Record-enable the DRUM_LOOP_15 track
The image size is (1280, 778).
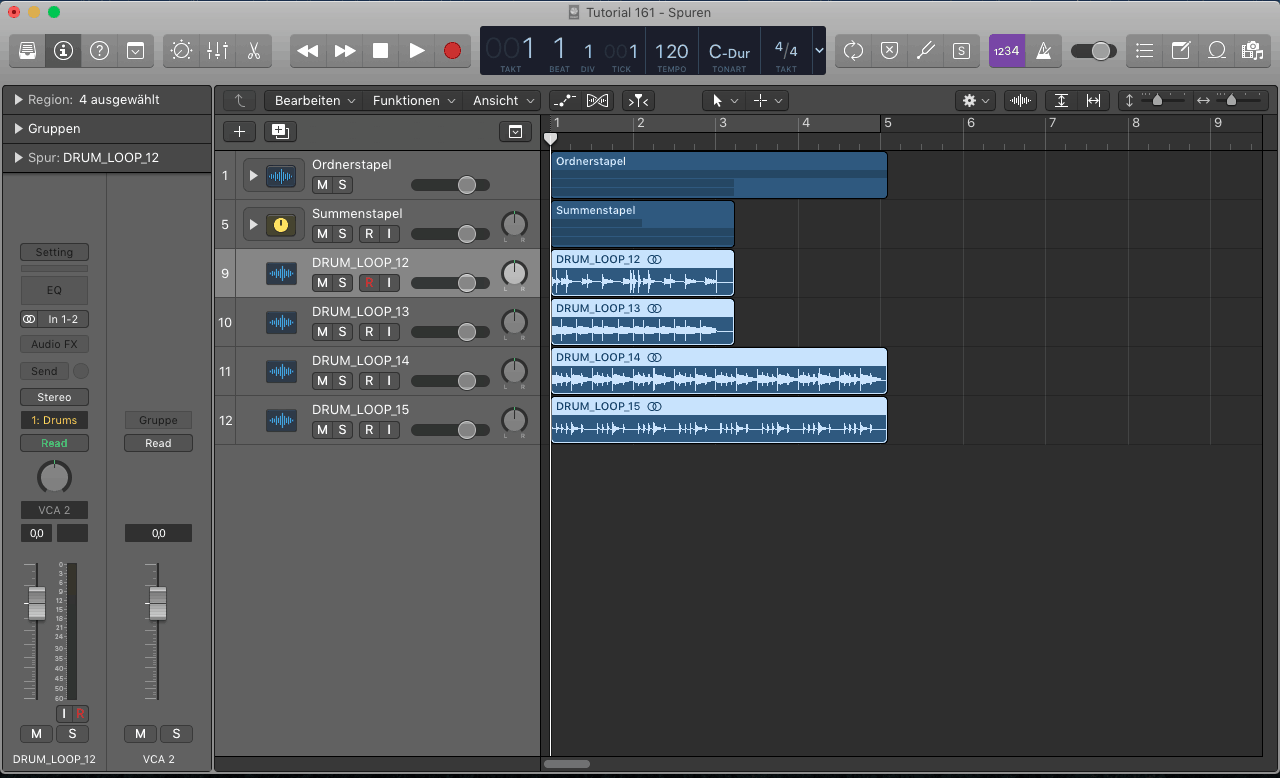(x=369, y=430)
